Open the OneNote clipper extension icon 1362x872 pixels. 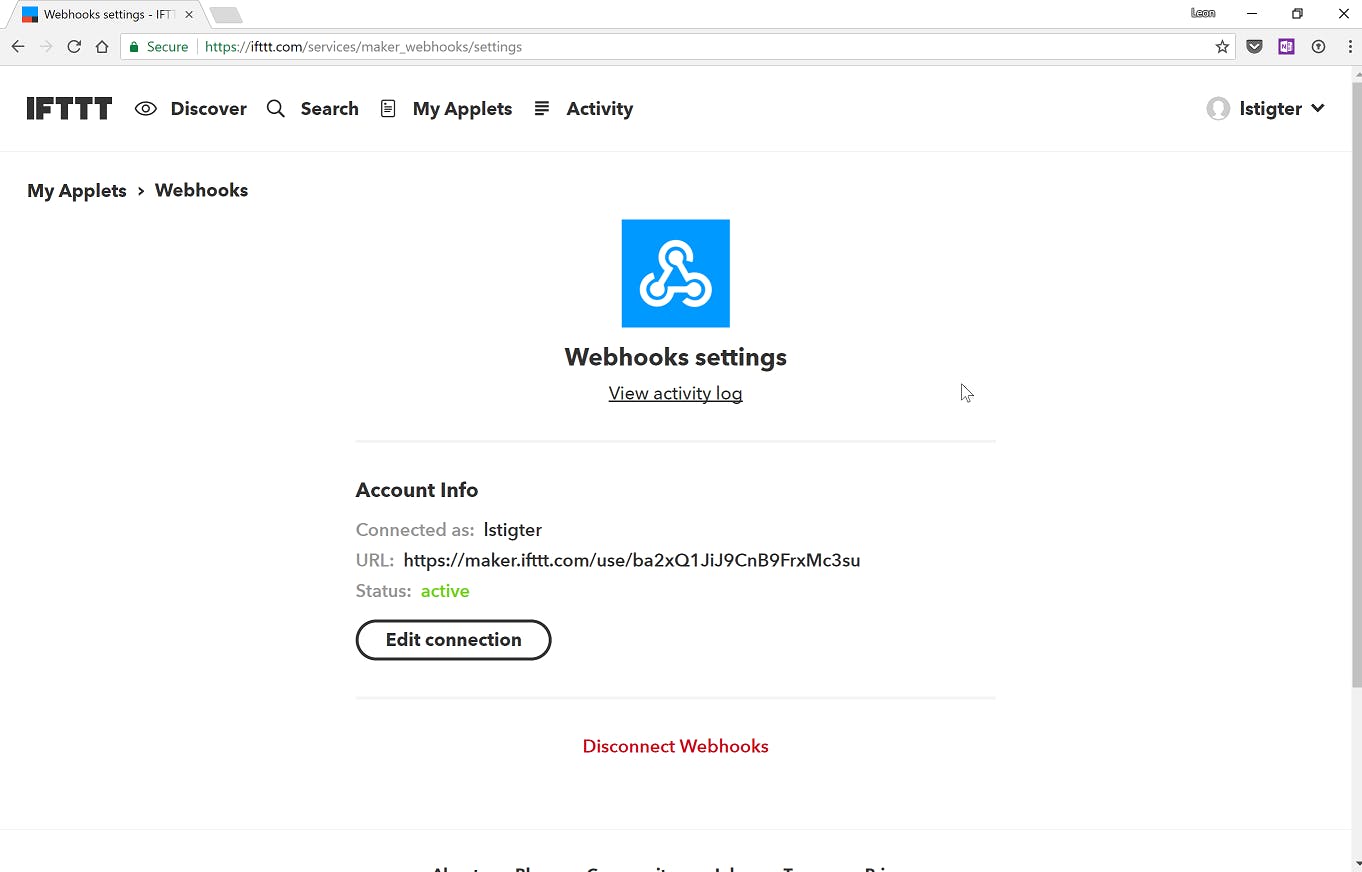pos(1286,47)
